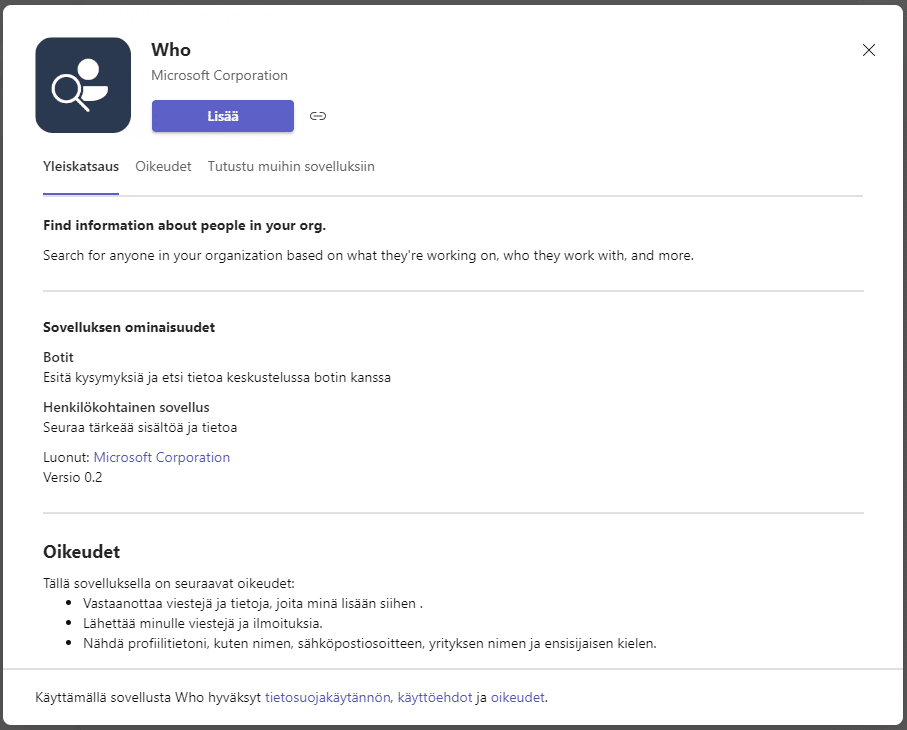Screen dimensions: 907x730
Task: Click the Henkilökohtainen sovellus feature label
Action: click(x=126, y=407)
